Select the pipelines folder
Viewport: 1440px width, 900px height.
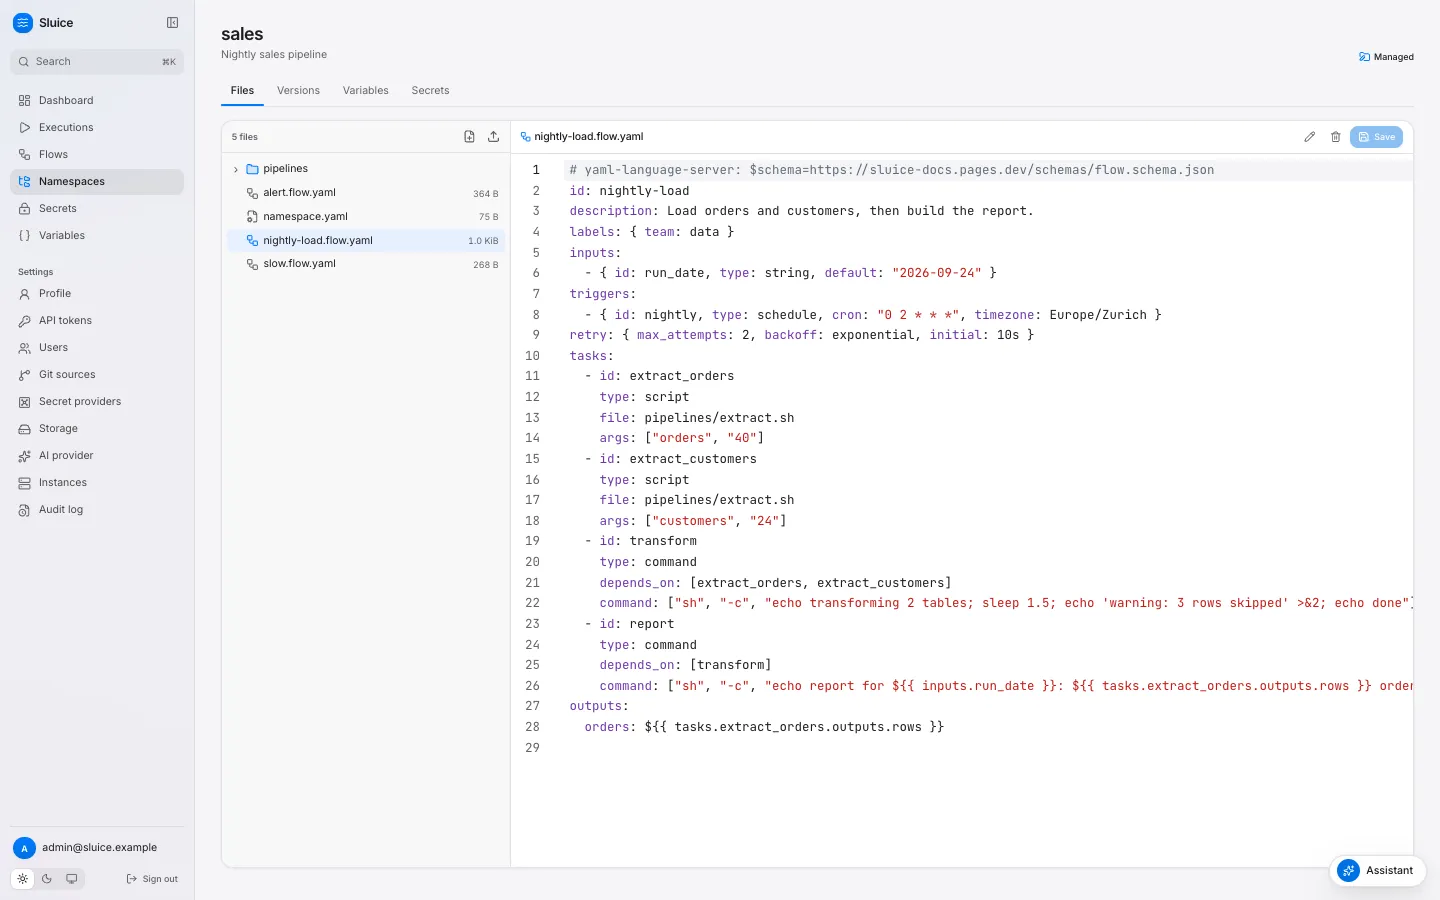pos(366,169)
